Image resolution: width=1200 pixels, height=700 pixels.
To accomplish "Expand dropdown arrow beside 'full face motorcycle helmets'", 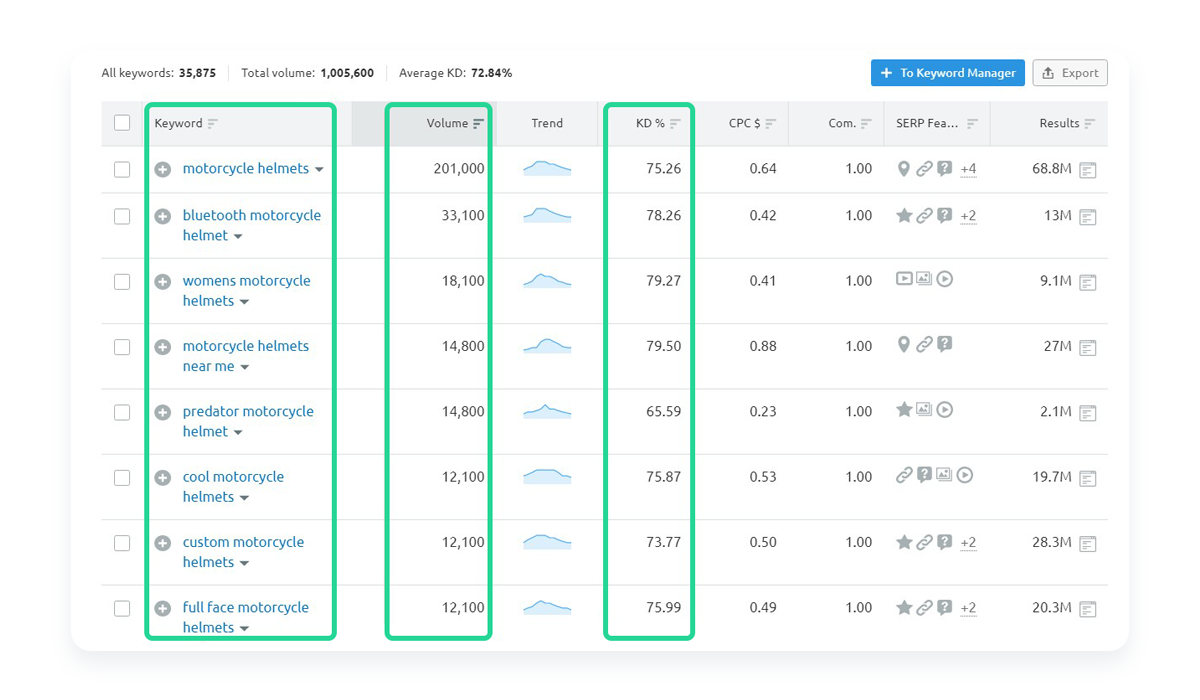I will pos(244,629).
